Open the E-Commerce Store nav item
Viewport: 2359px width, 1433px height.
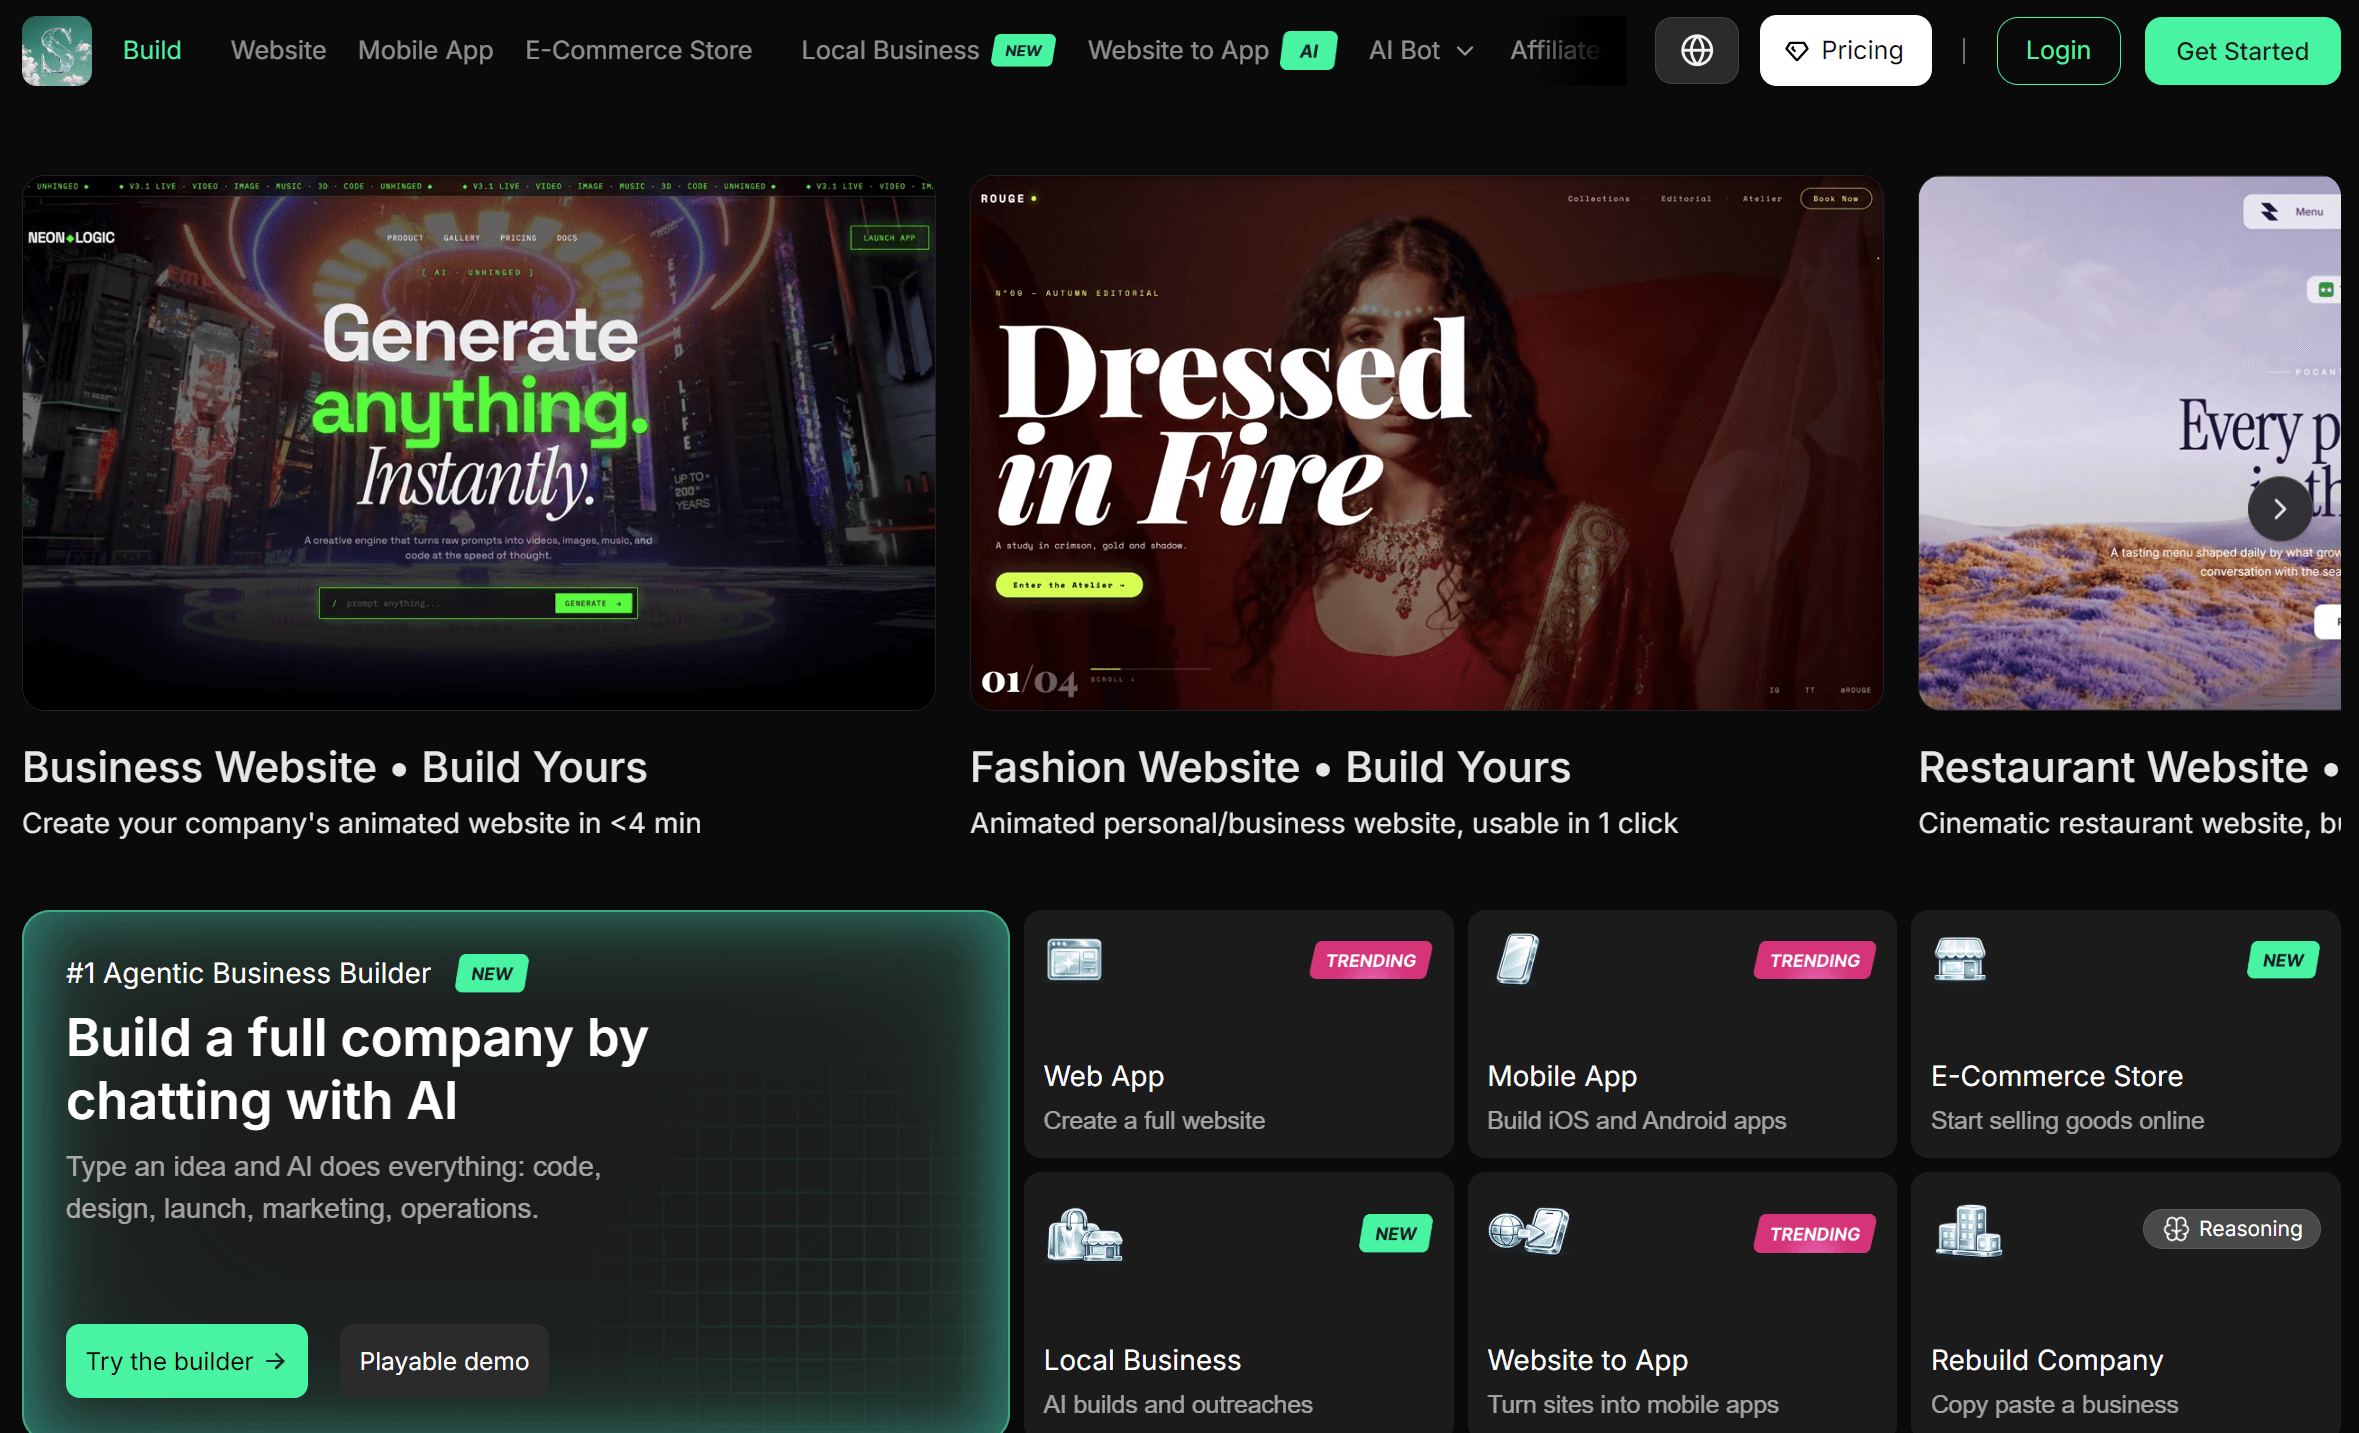pyautogui.click(x=638, y=50)
